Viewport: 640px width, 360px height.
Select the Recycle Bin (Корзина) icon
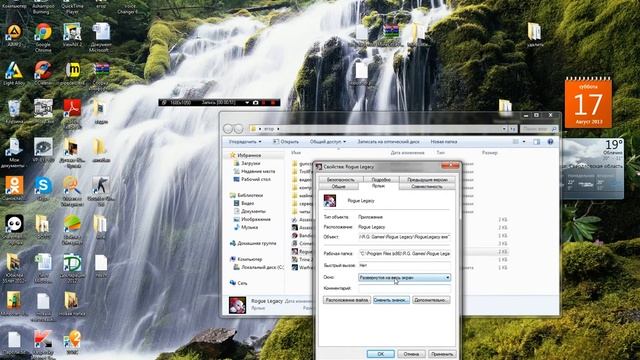(x=14, y=111)
